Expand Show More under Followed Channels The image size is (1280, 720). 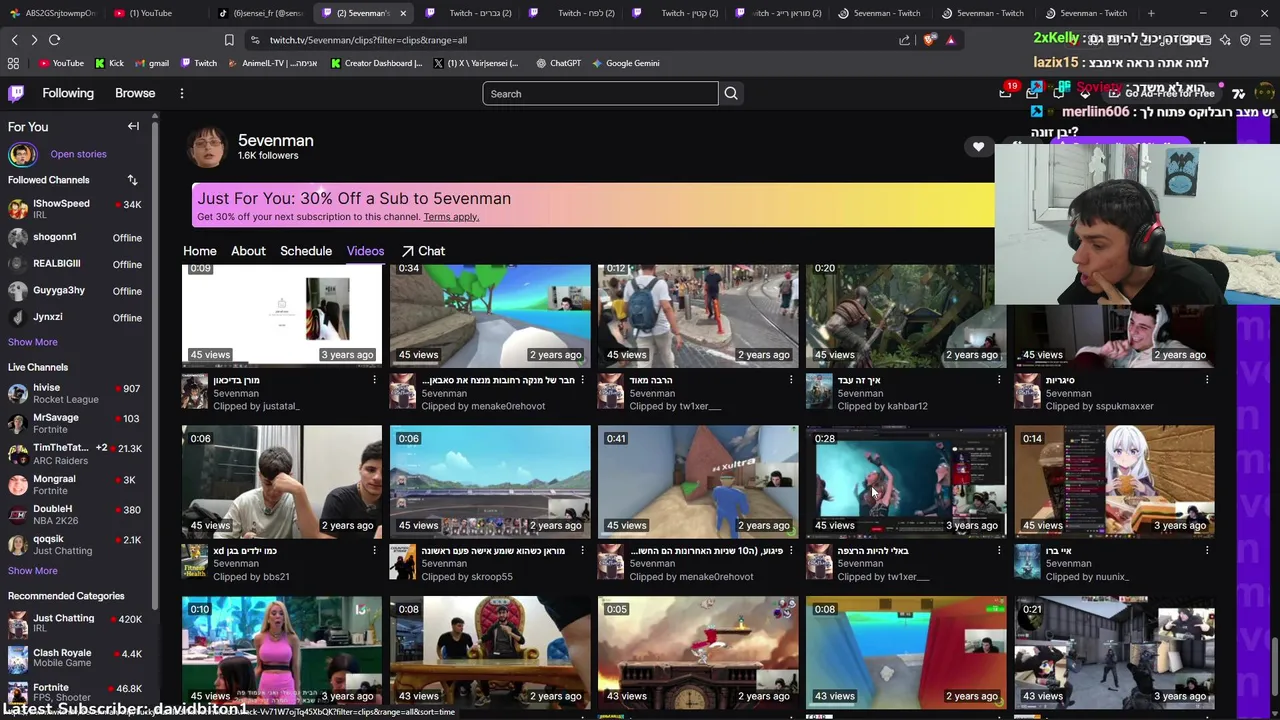(33, 342)
